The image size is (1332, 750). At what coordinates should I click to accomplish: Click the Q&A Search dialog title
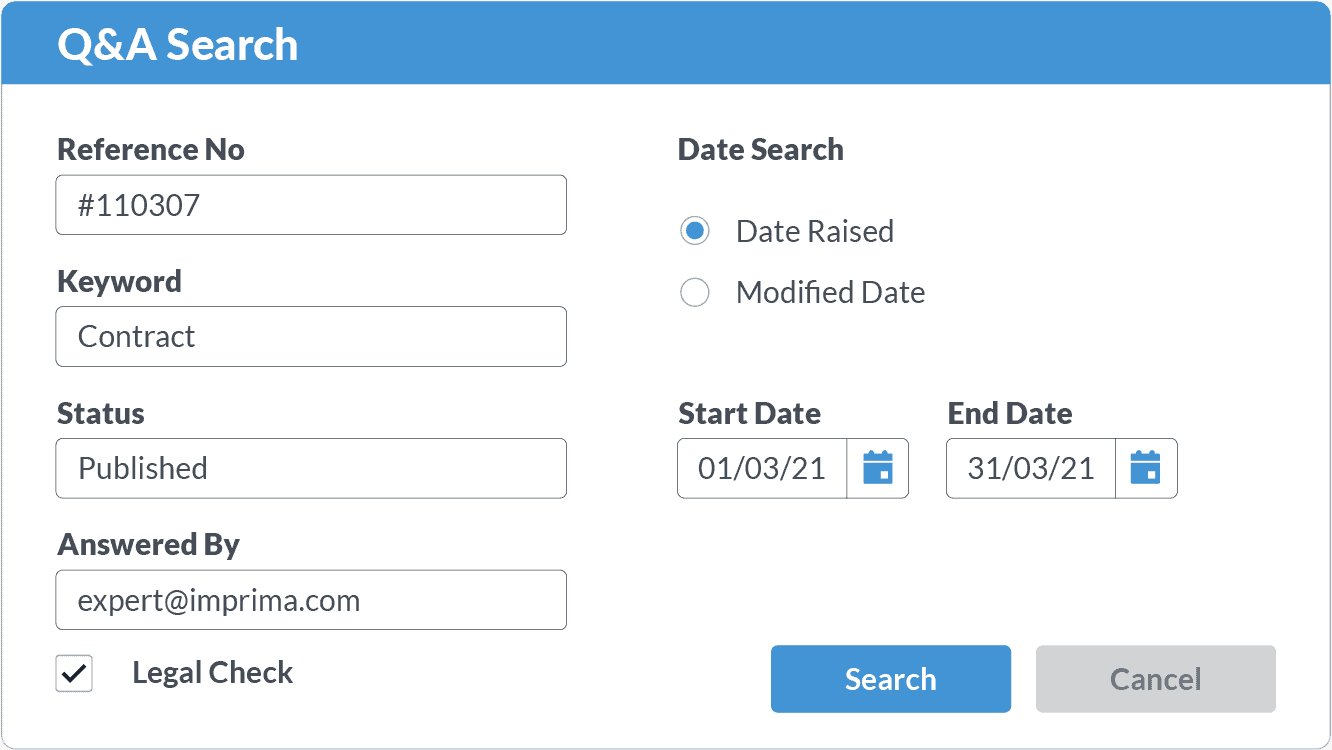click(x=178, y=45)
